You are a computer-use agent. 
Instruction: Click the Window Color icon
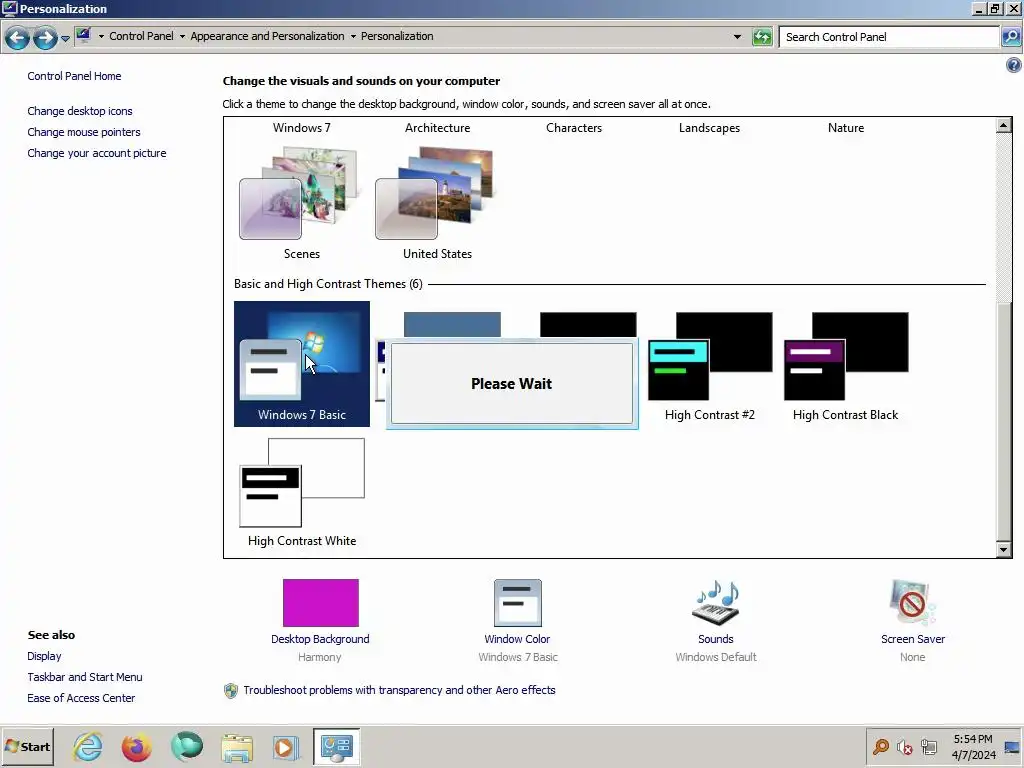coord(517,603)
